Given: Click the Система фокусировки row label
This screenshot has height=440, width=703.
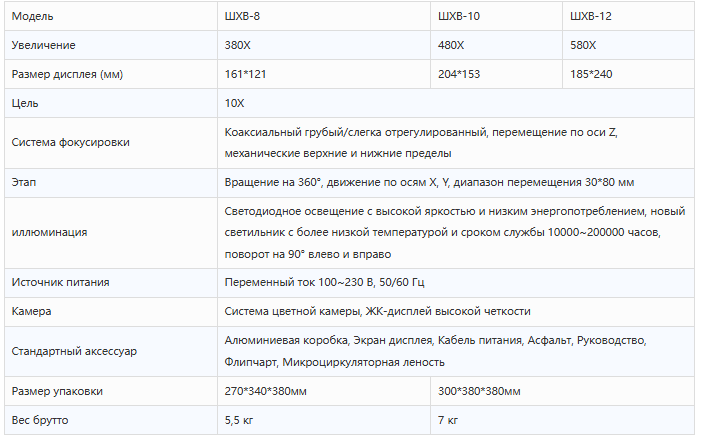Looking at the screenshot, I should pos(70,142).
